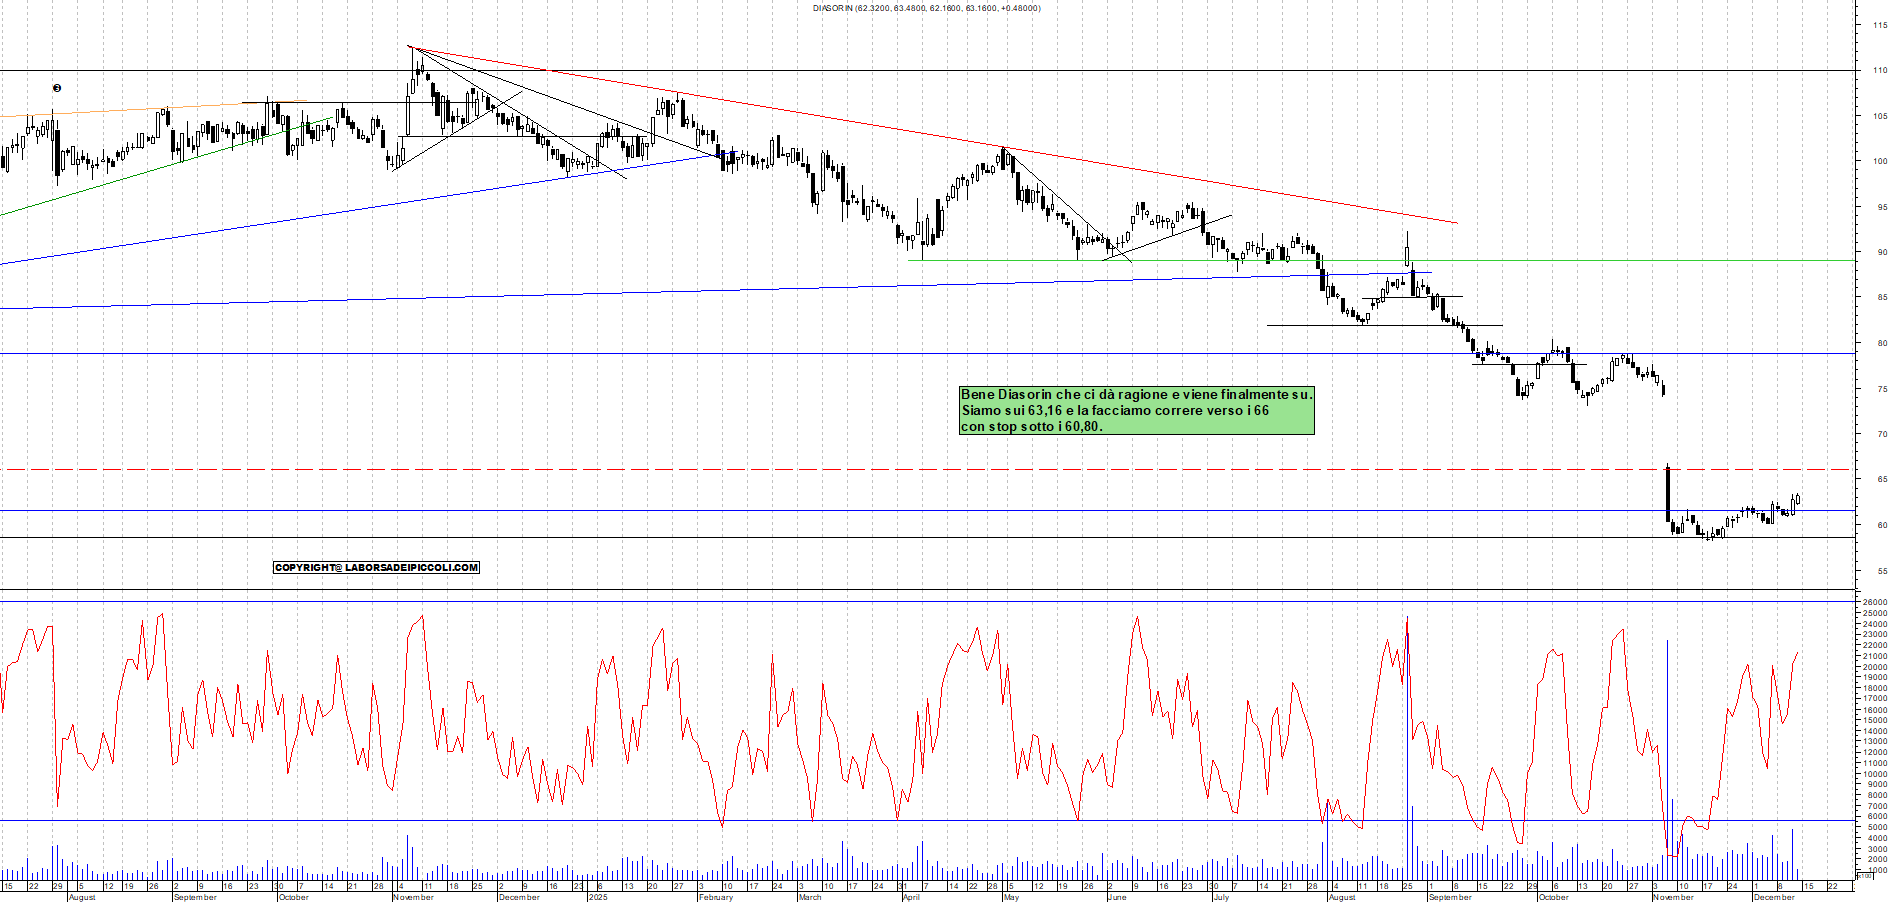Click the April month label
This screenshot has height=902, width=1890.
tap(911, 897)
